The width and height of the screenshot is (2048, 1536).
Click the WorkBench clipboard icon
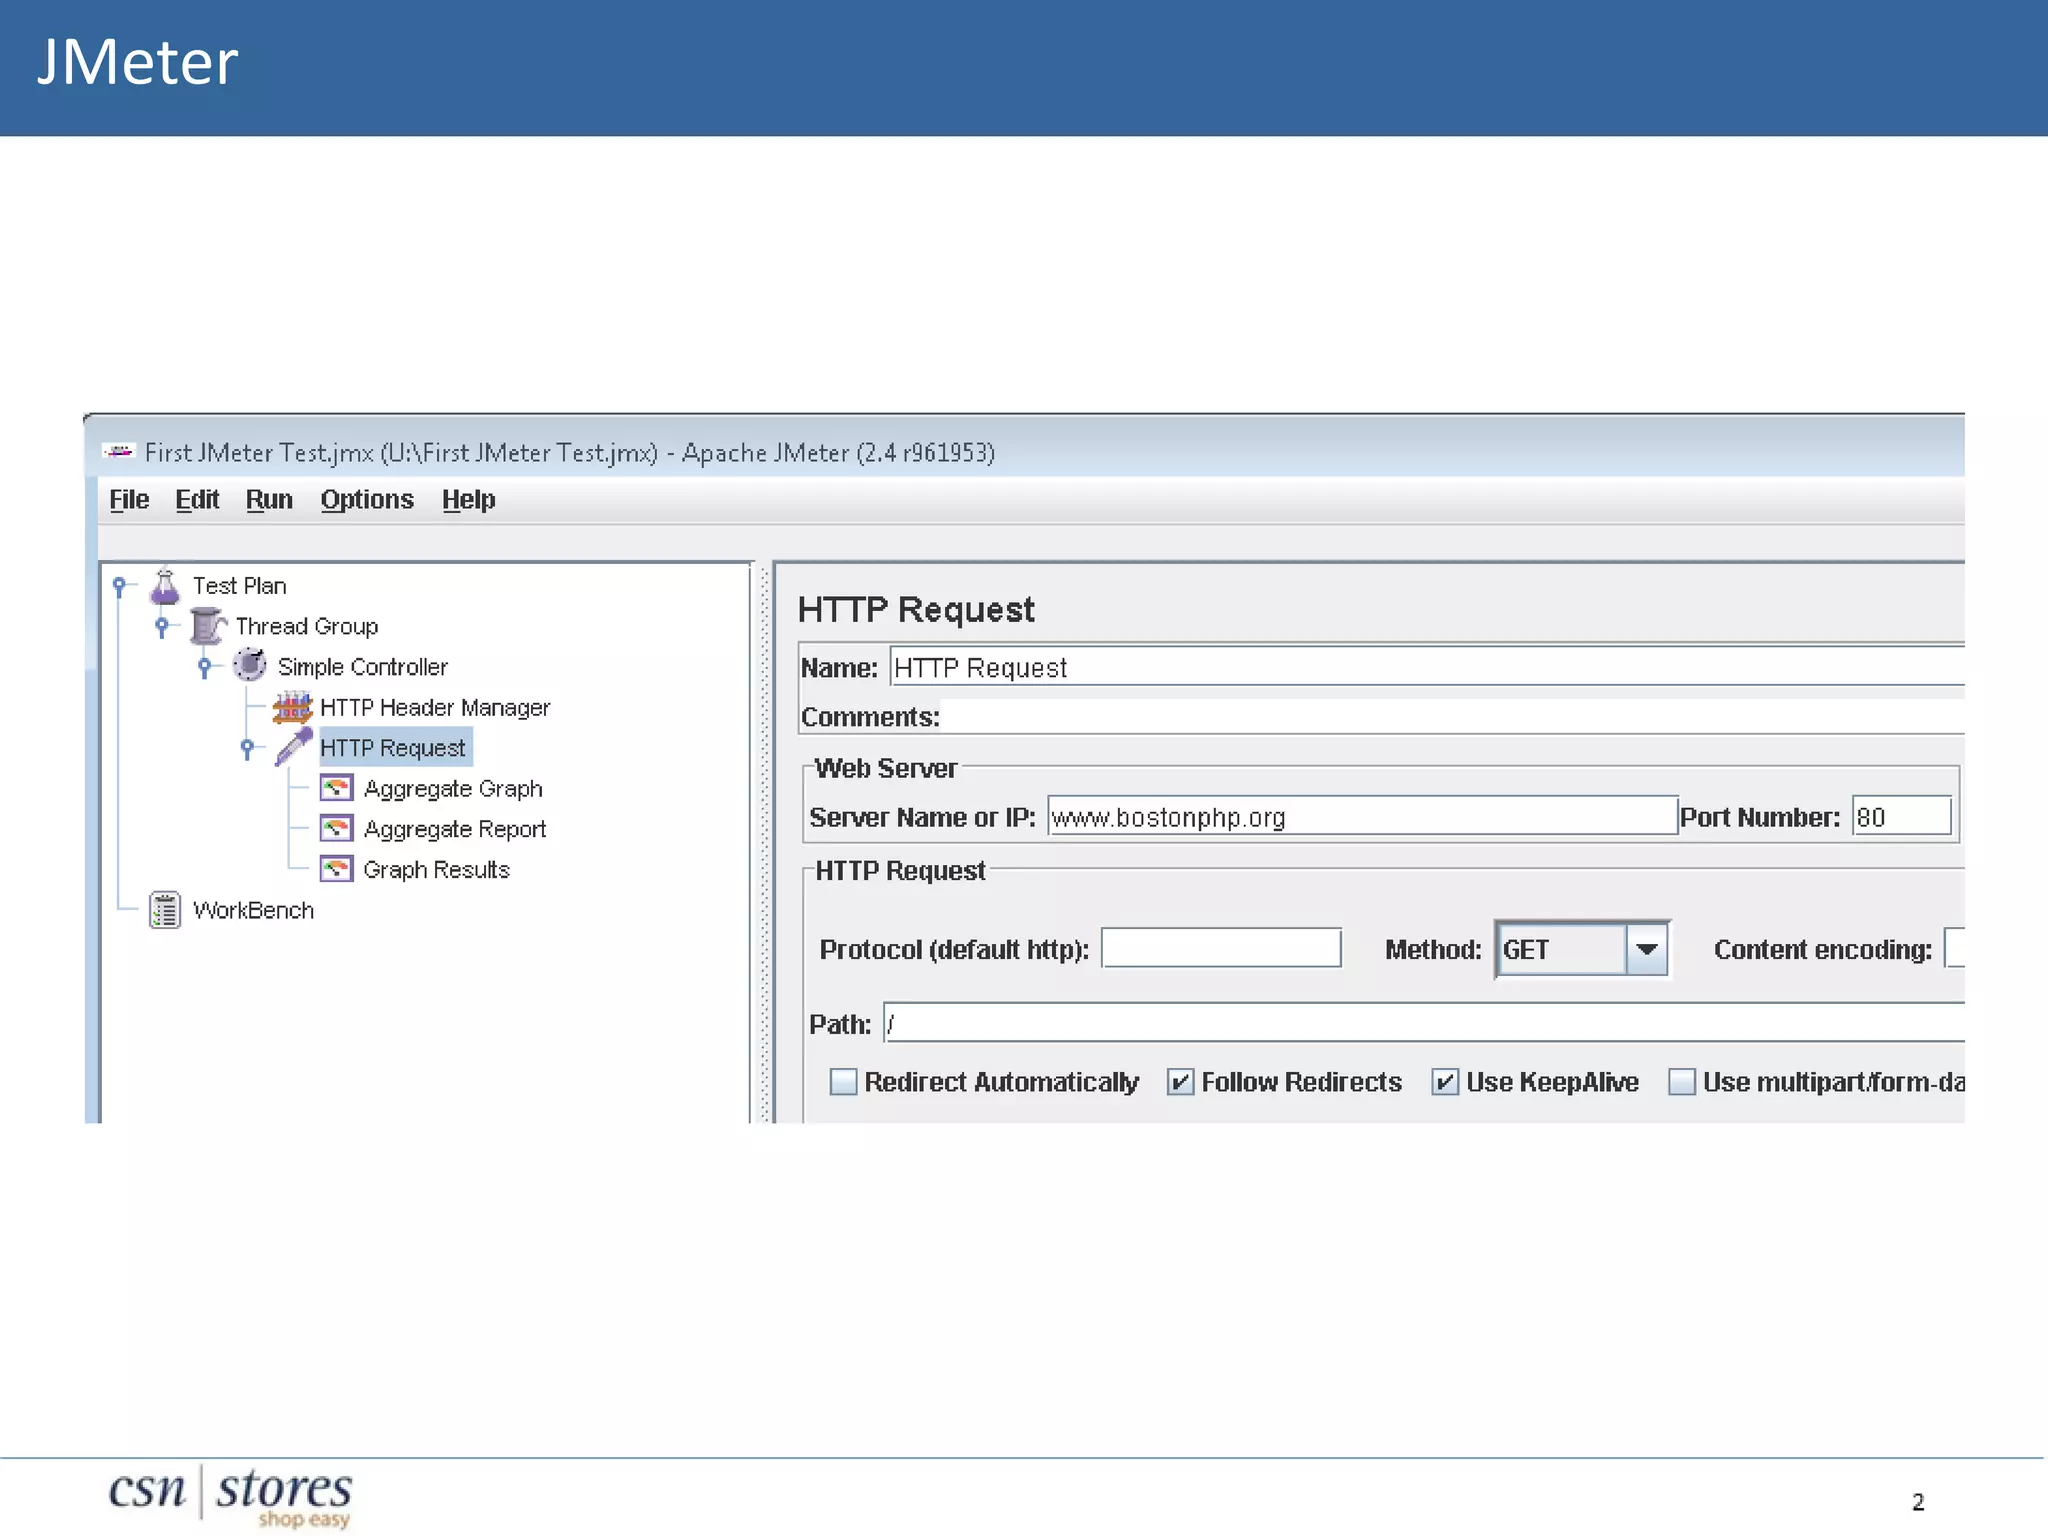pos(165,910)
